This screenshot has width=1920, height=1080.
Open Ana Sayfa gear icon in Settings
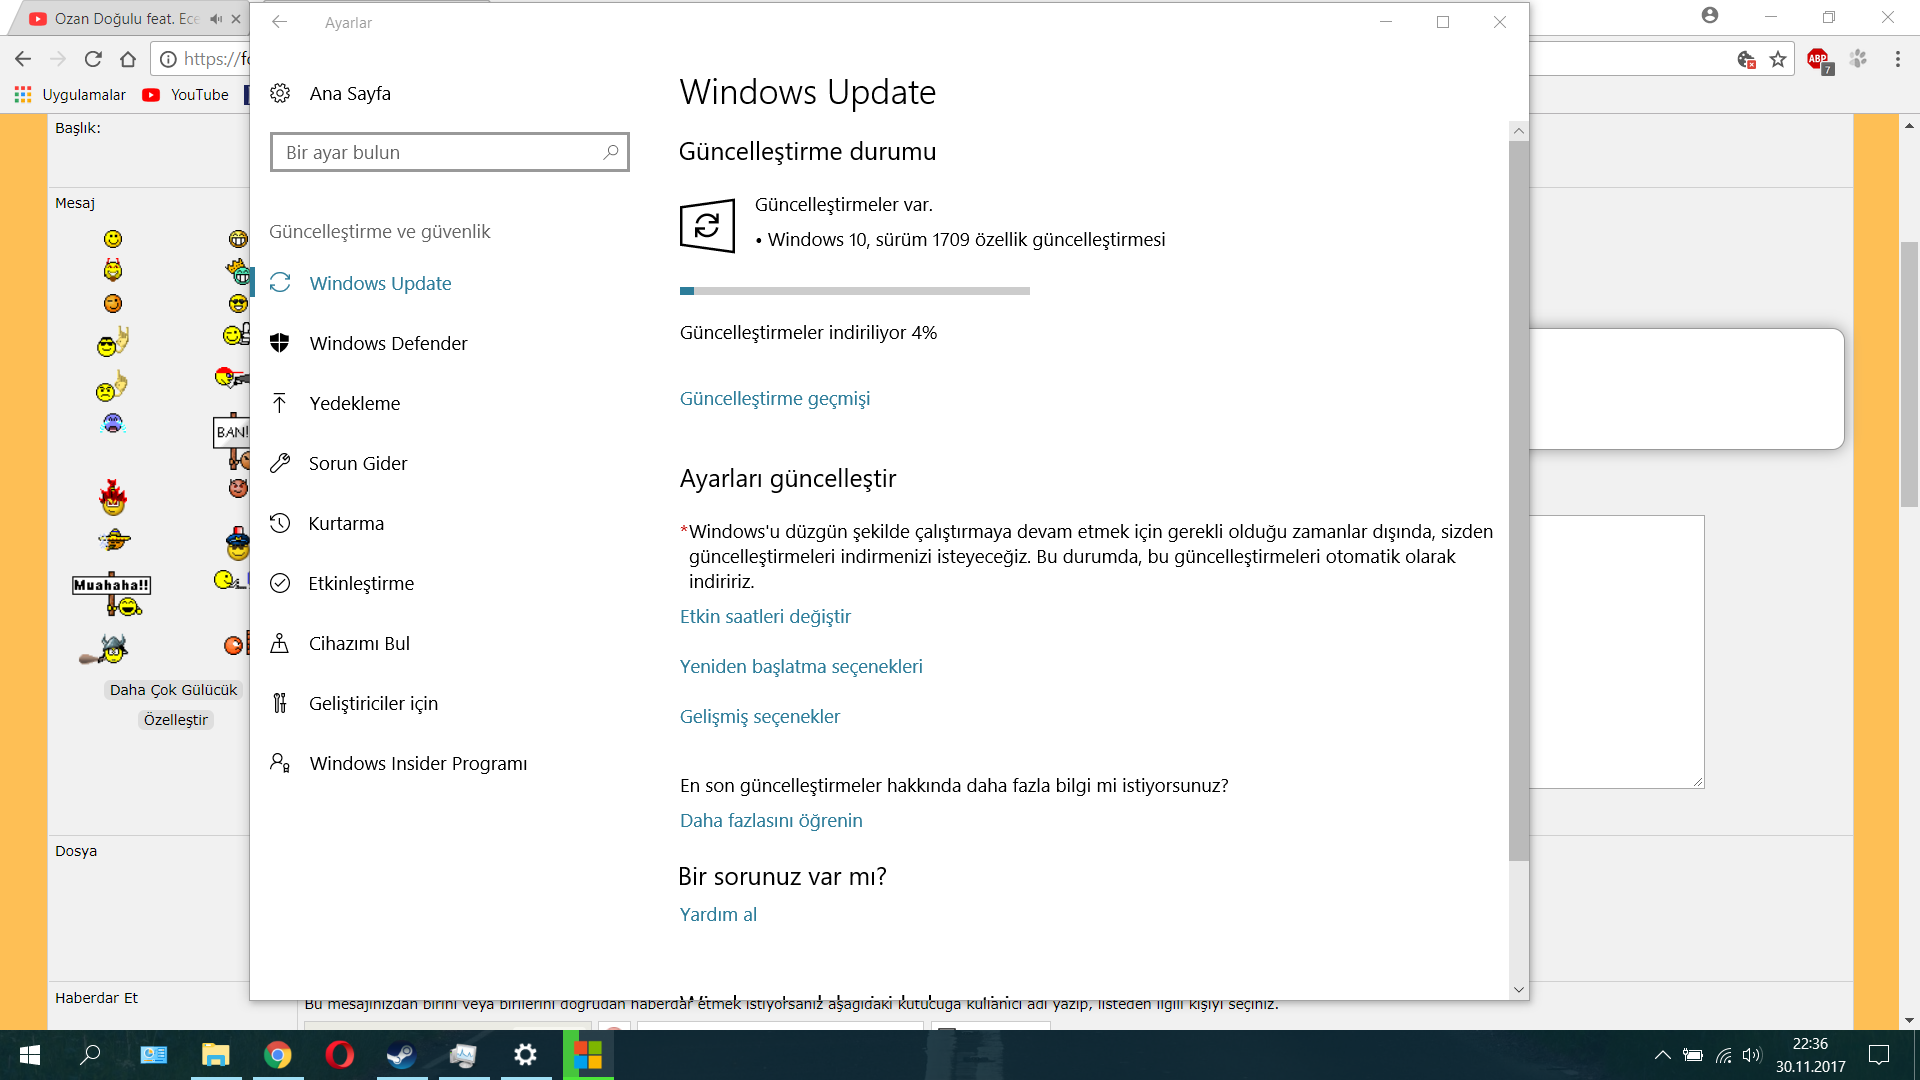(x=280, y=93)
